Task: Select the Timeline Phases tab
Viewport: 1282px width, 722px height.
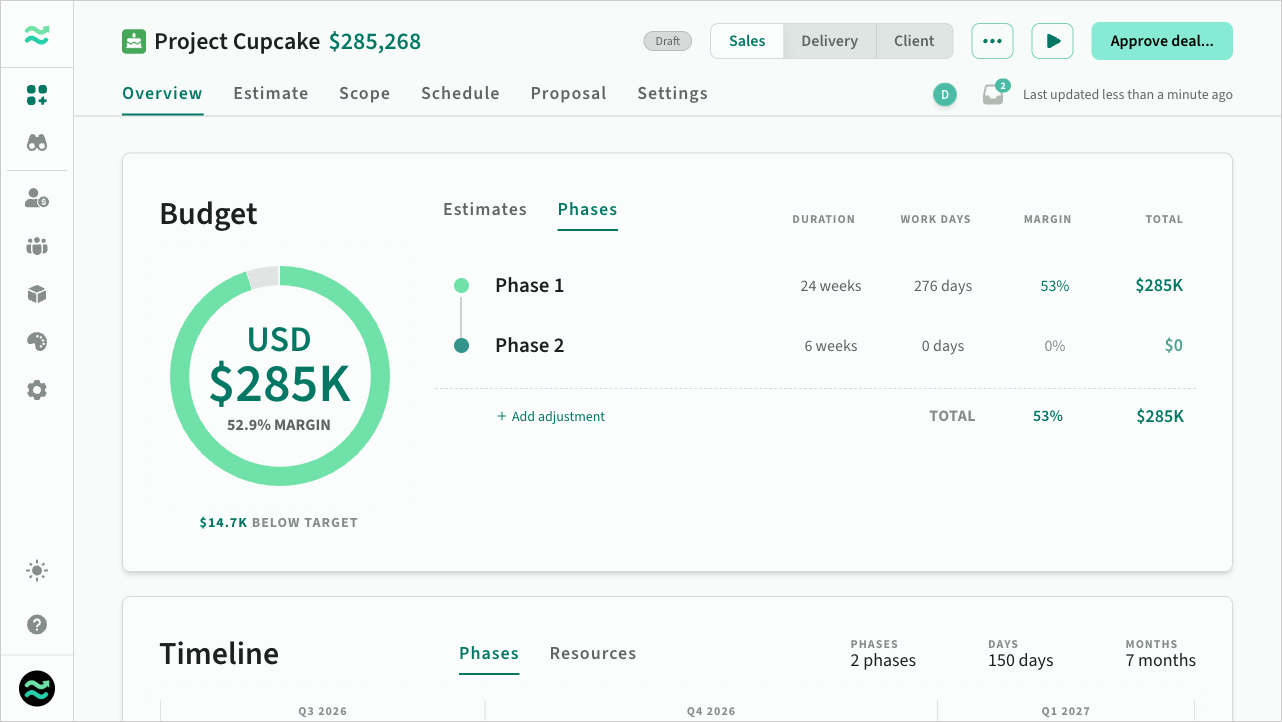Action: [489, 653]
